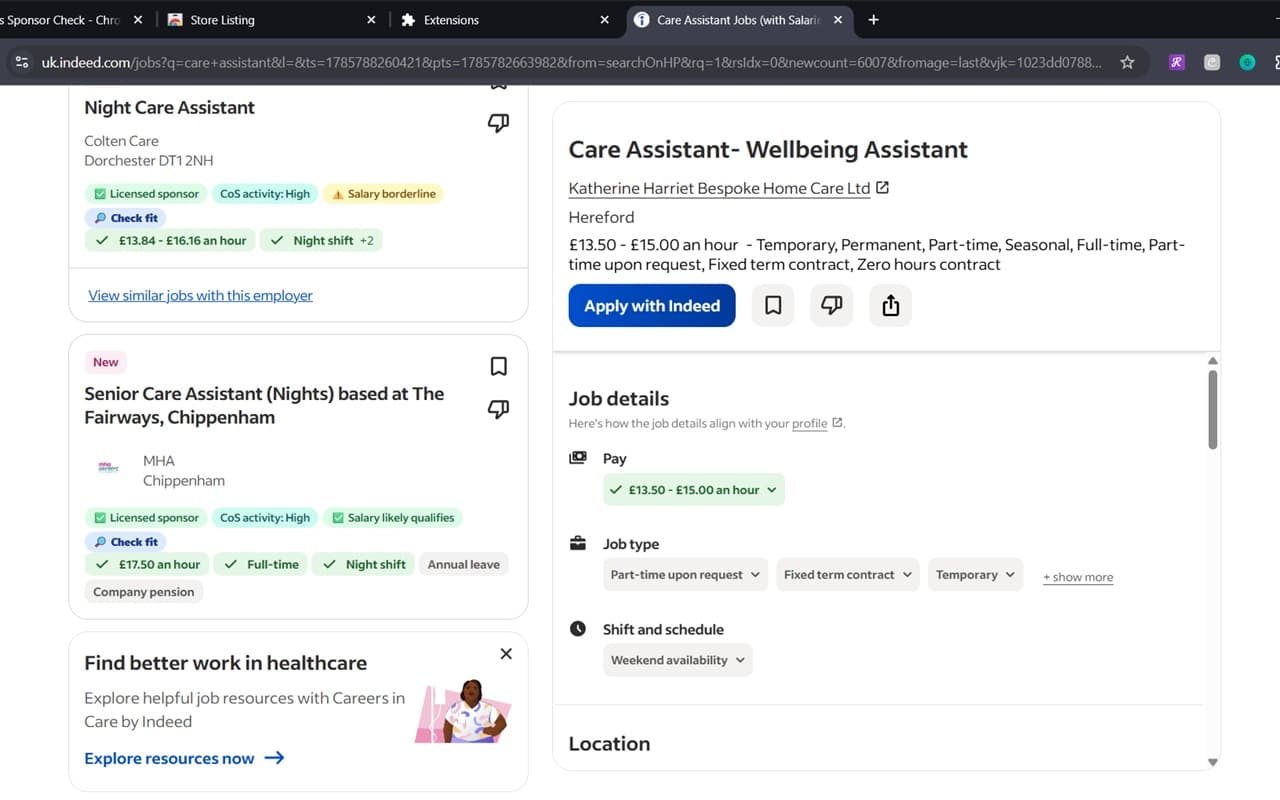Open the site information icon in the address bar
The width and height of the screenshot is (1280, 800).
pyautogui.click(x=21, y=62)
